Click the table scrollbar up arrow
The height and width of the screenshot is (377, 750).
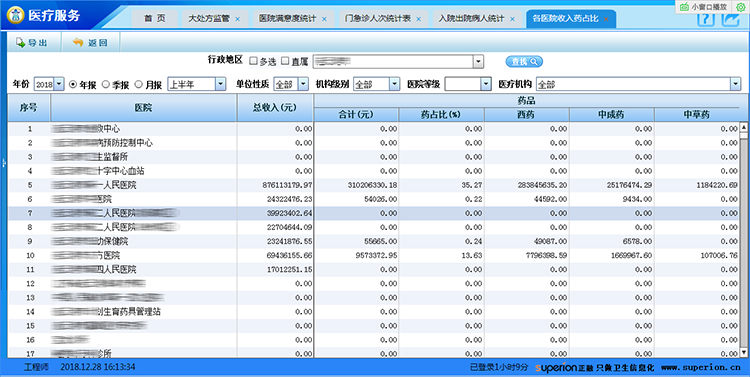point(743,127)
